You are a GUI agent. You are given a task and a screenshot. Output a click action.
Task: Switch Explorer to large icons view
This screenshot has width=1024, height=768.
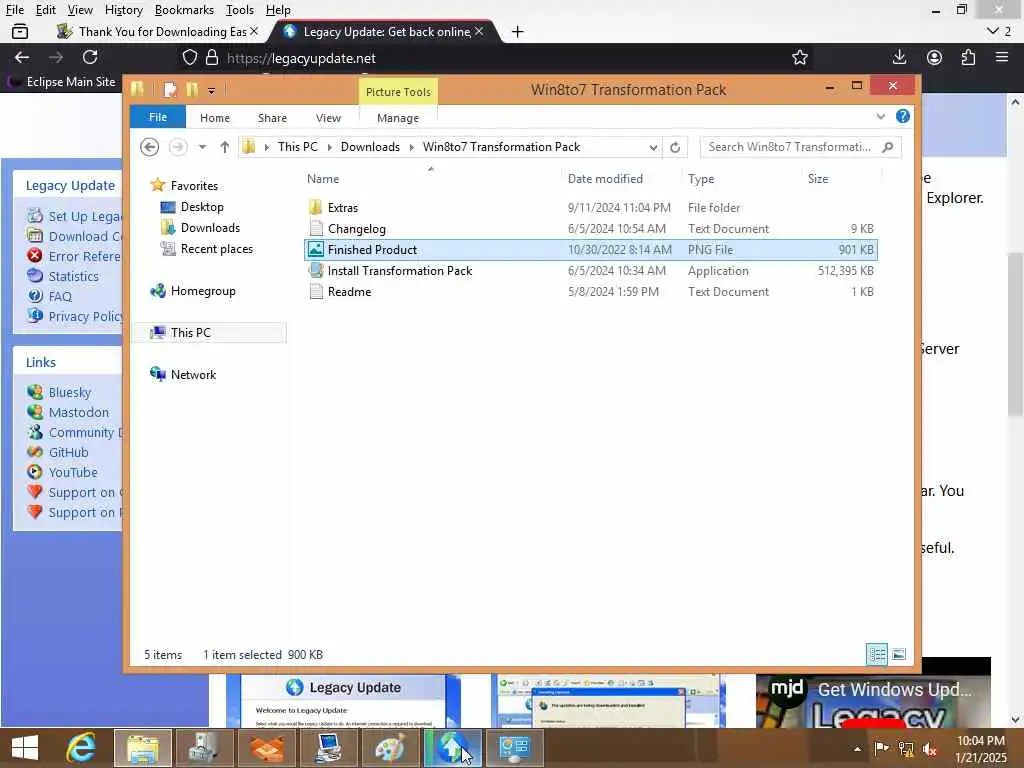899,654
